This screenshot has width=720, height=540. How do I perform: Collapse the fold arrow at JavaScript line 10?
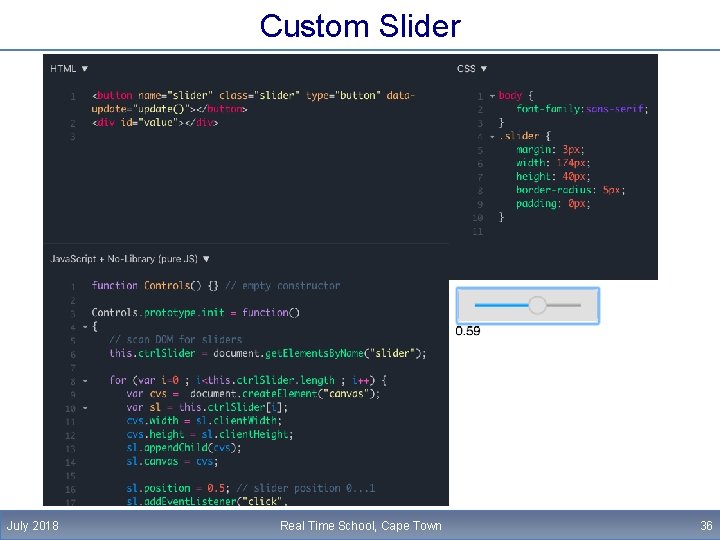click(x=85, y=408)
